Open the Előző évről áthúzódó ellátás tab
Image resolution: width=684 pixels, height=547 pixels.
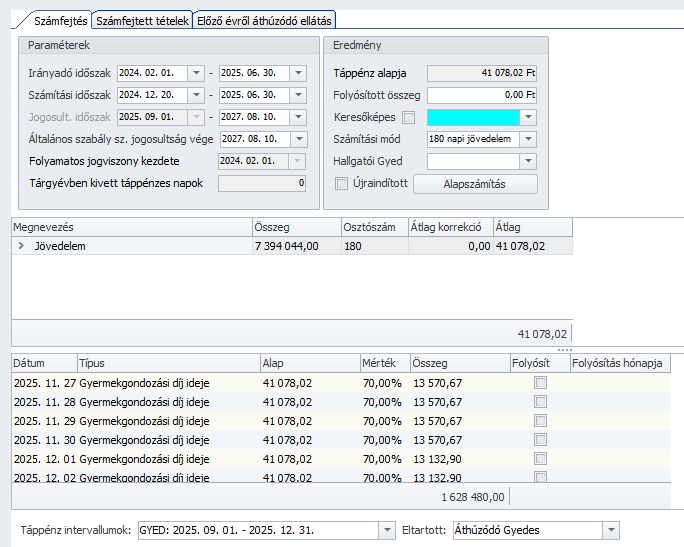(265, 20)
